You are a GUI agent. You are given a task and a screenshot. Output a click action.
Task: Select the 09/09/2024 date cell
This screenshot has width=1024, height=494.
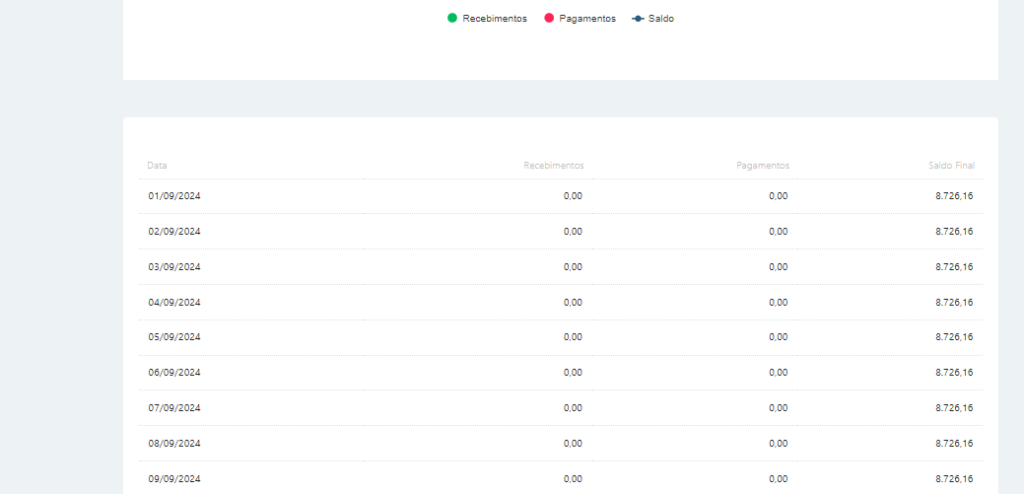click(x=175, y=478)
